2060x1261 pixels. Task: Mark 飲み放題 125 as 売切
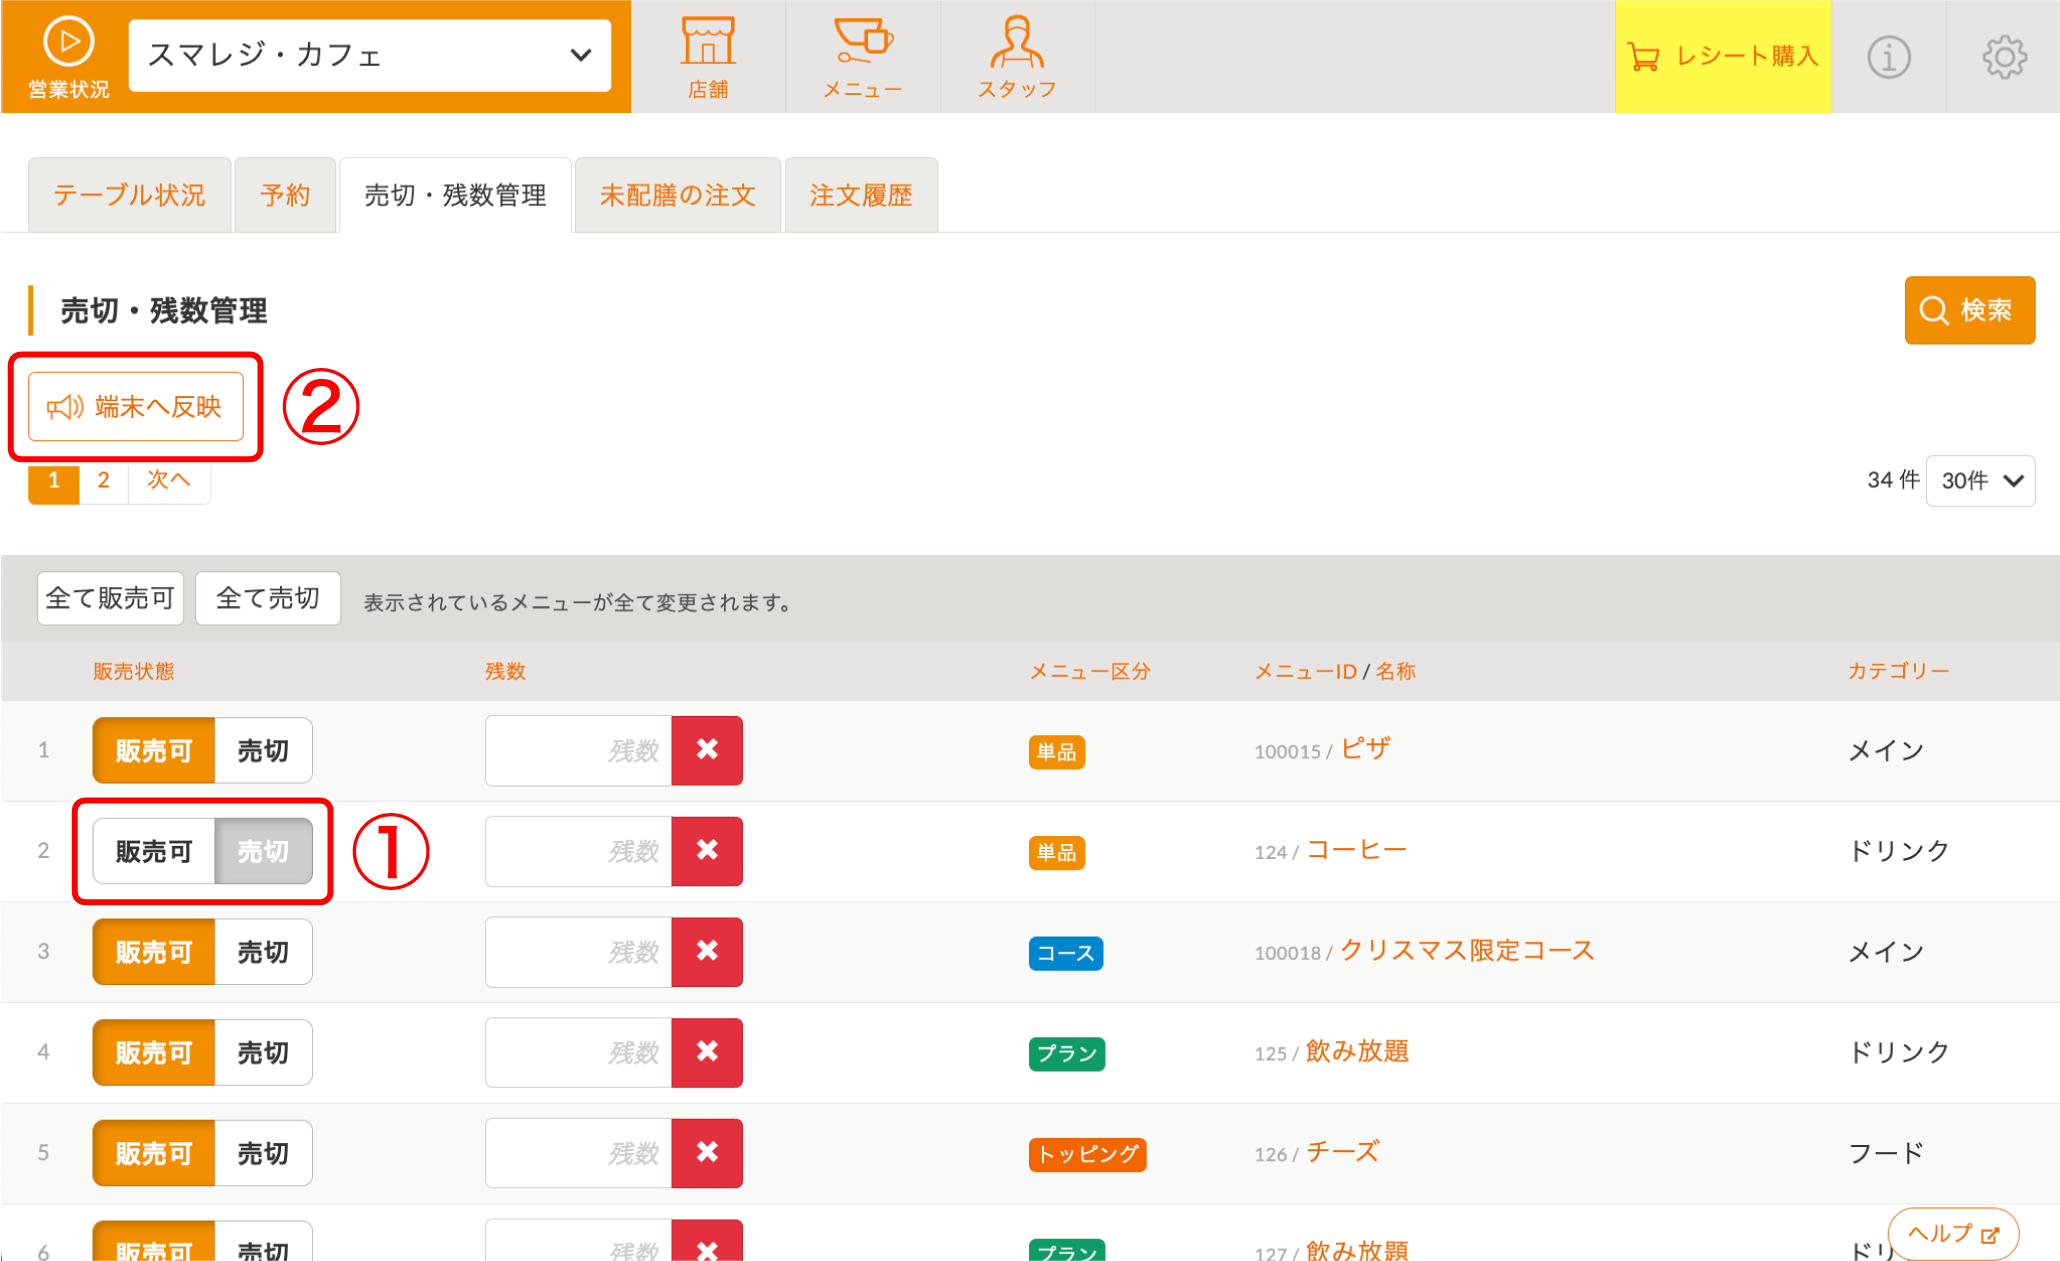point(263,1052)
